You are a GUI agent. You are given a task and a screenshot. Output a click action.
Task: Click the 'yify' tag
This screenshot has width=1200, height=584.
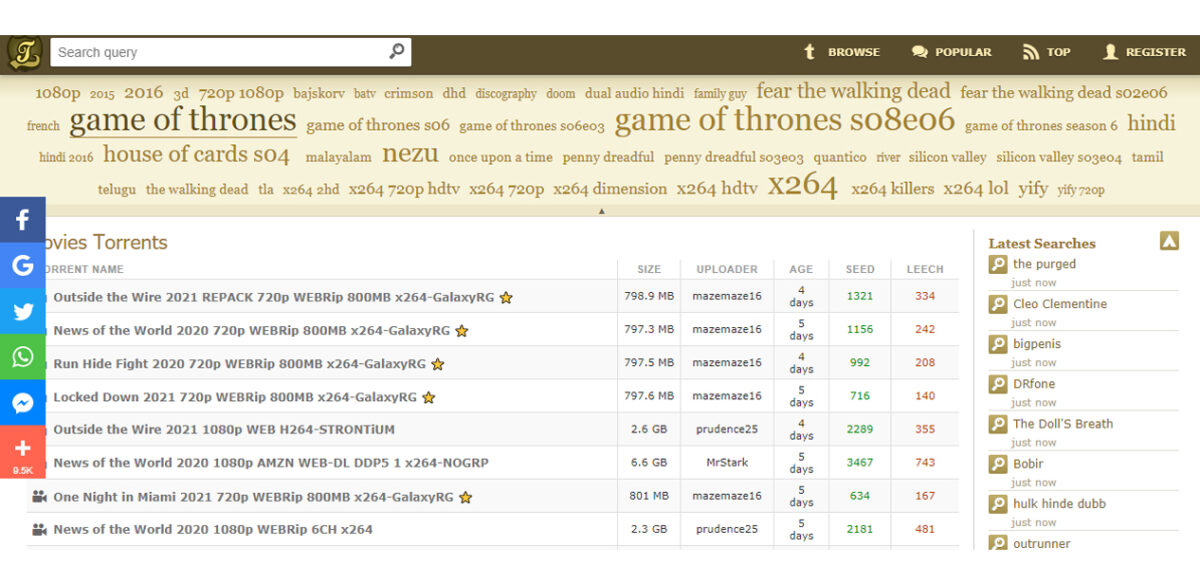(1033, 188)
